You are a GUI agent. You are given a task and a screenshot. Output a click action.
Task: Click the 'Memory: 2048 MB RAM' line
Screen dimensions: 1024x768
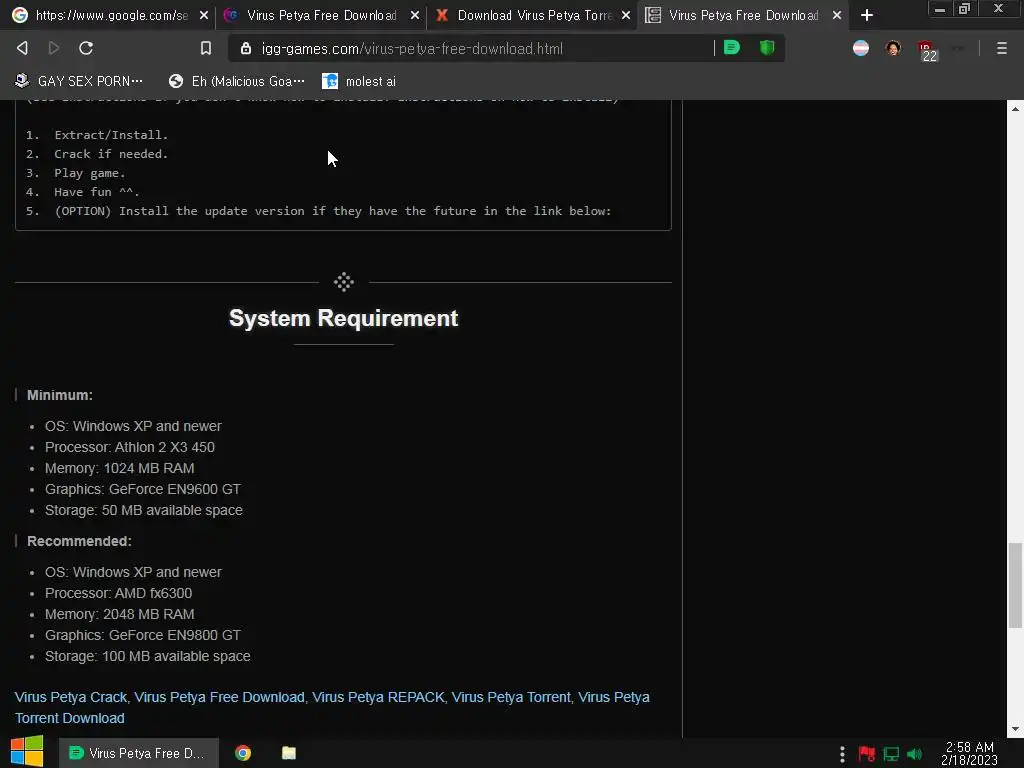(x=120, y=614)
